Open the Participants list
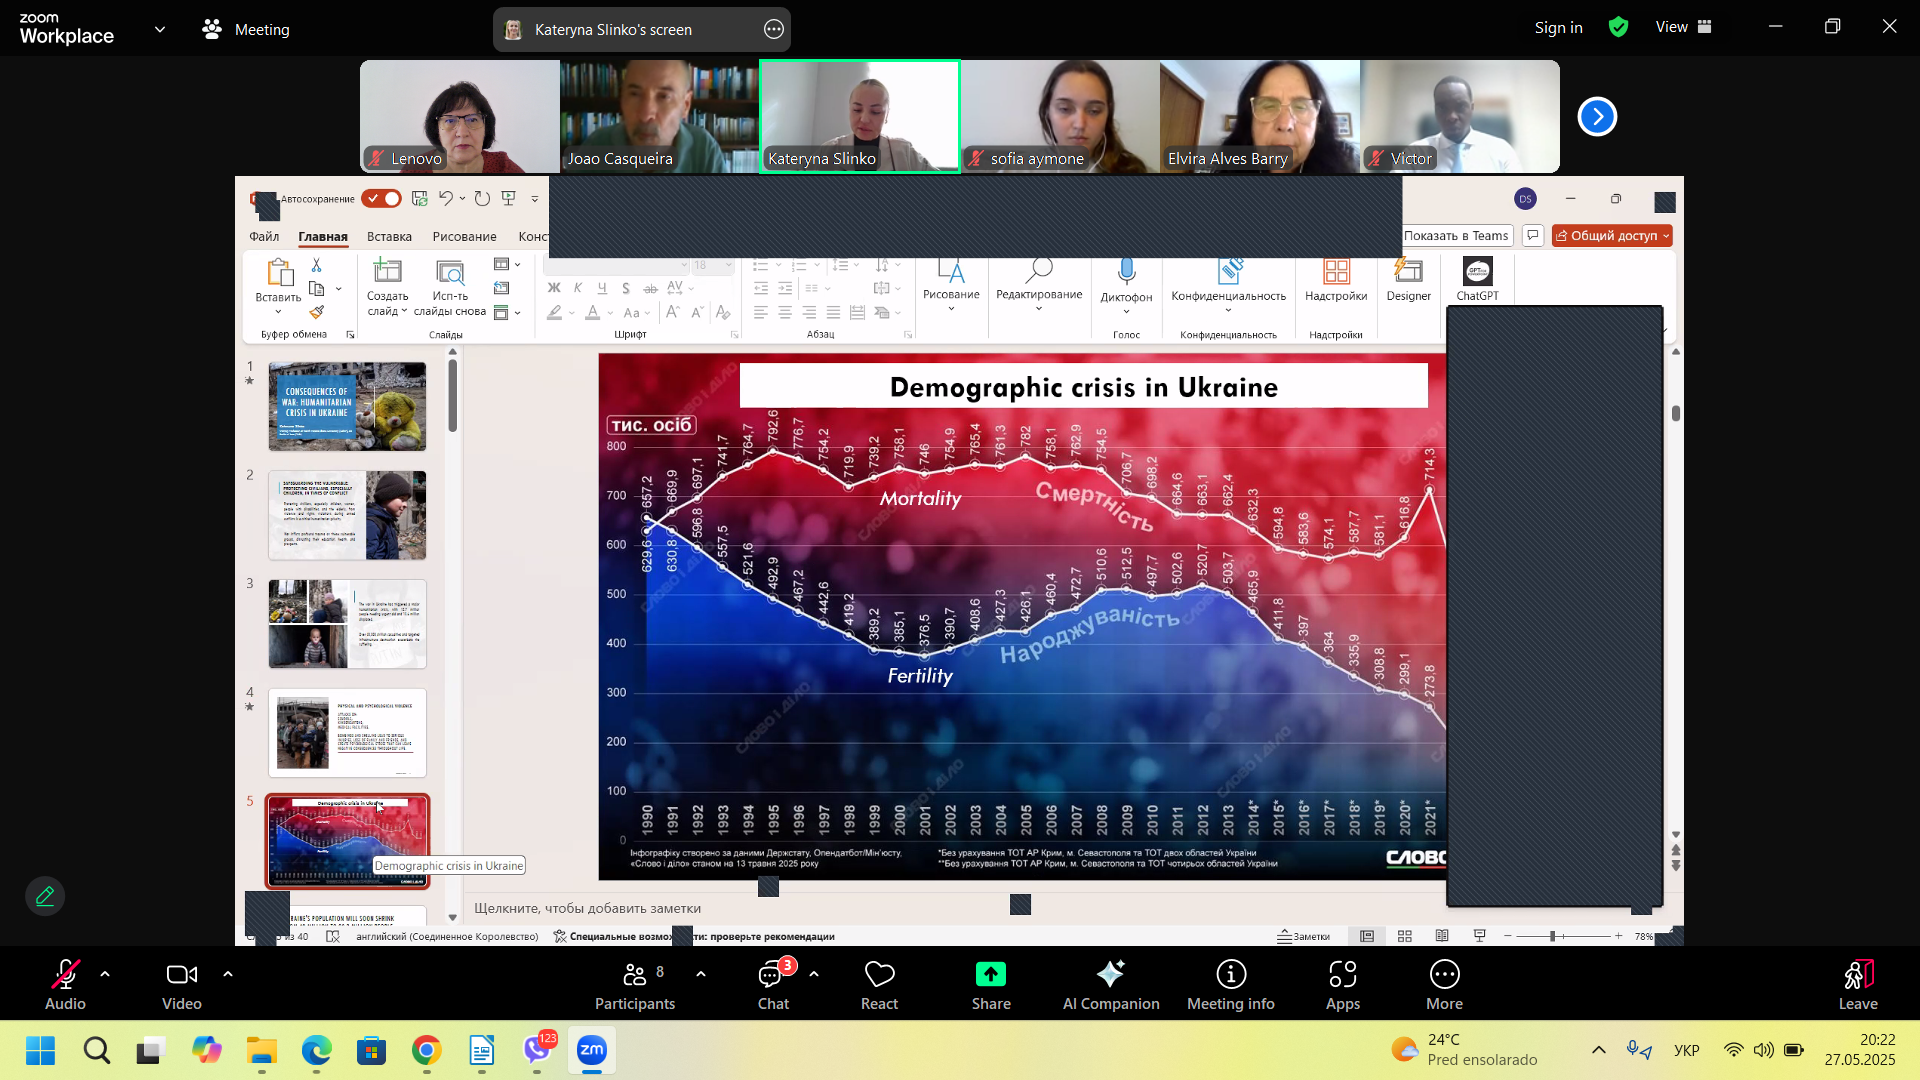 click(634, 975)
